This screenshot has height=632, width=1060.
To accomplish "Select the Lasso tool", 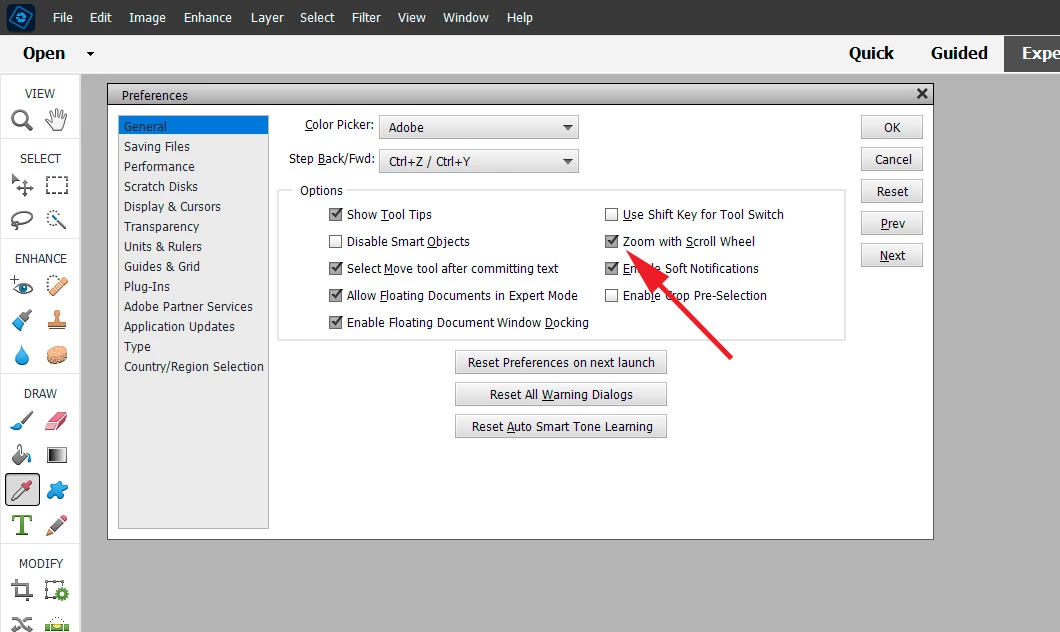I will (22, 220).
